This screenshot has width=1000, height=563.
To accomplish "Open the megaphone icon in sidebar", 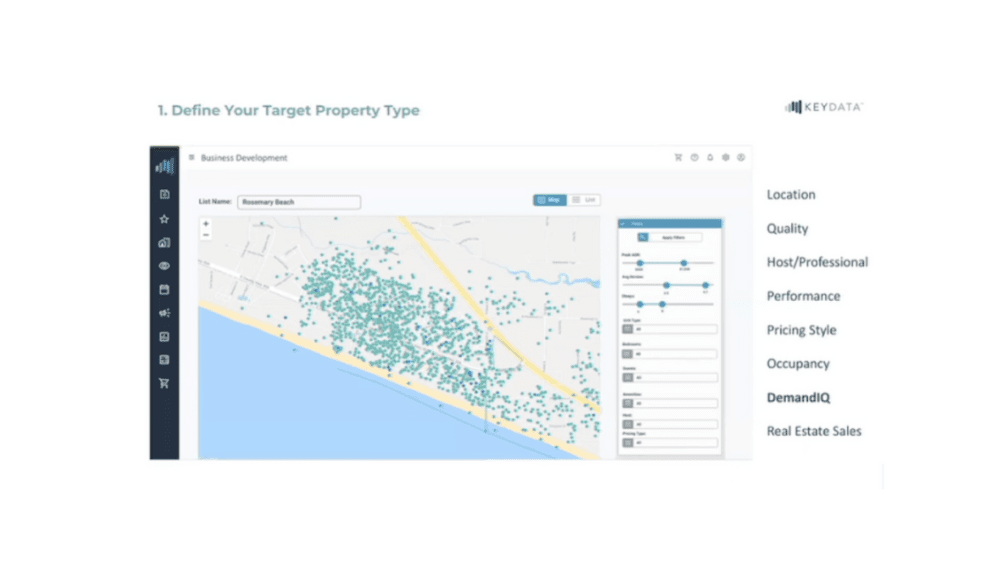I will click(x=165, y=313).
